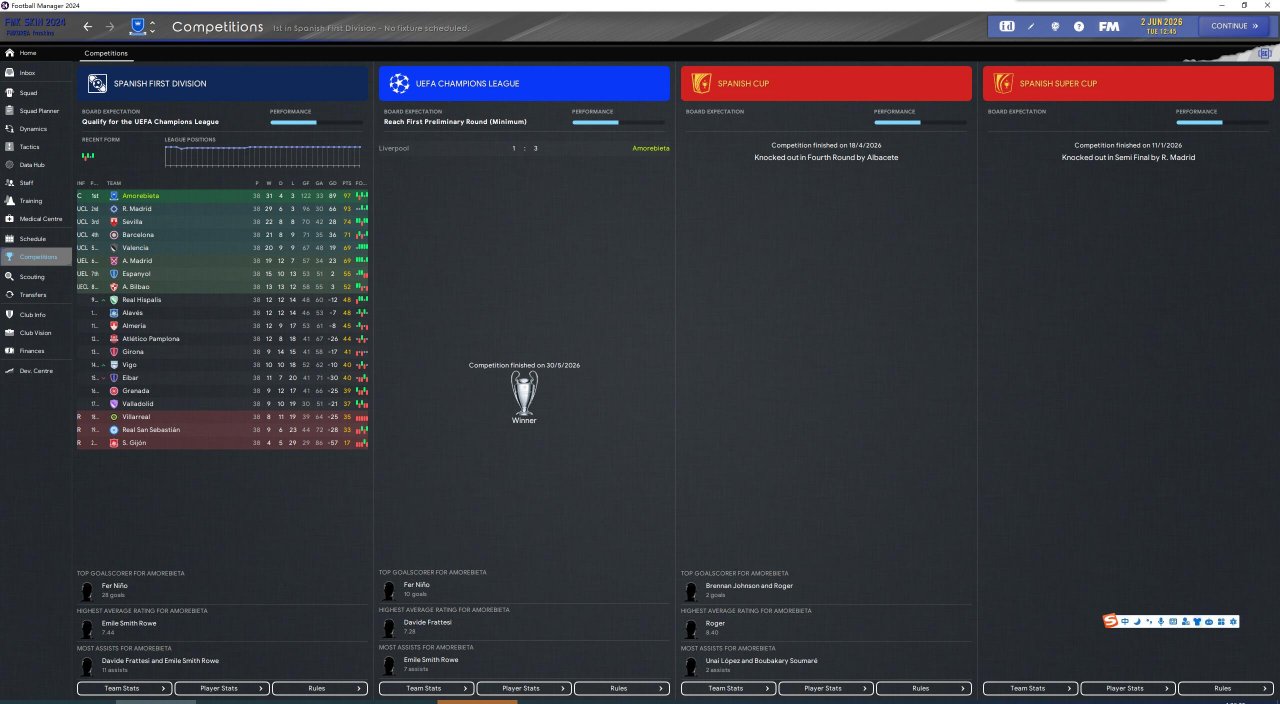
Task: Go back with the left arrow
Action: pyautogui.click(x=88, y=27)
